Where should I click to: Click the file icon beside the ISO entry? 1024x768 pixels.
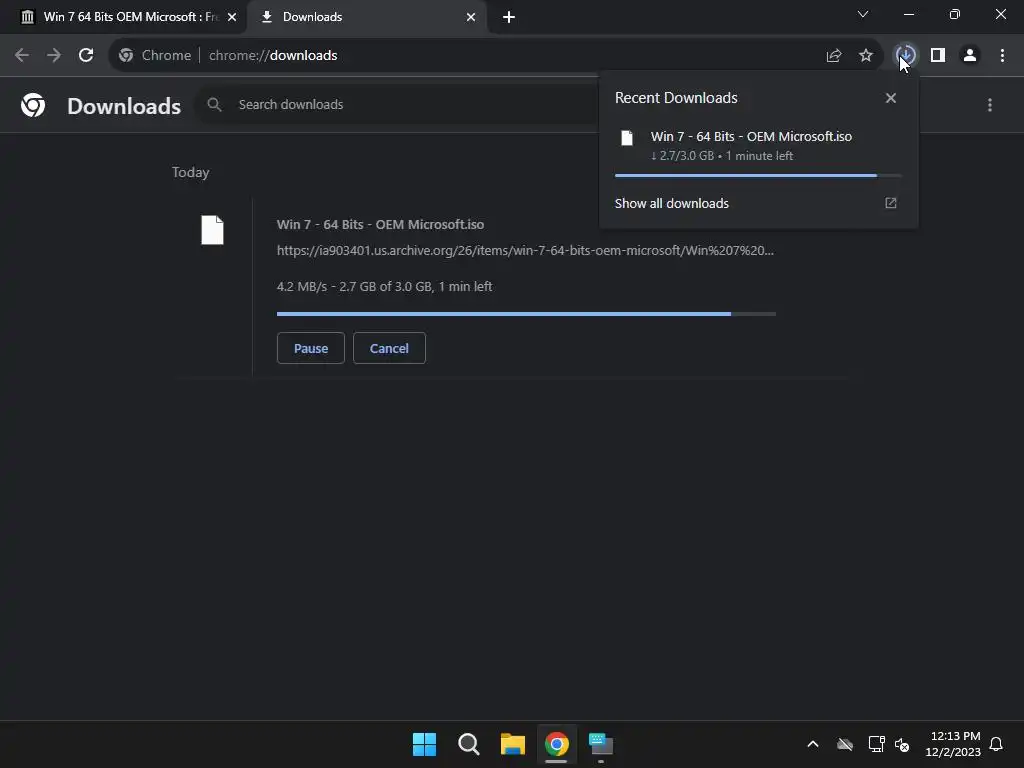pyautogui.click(x=212, y=230)
